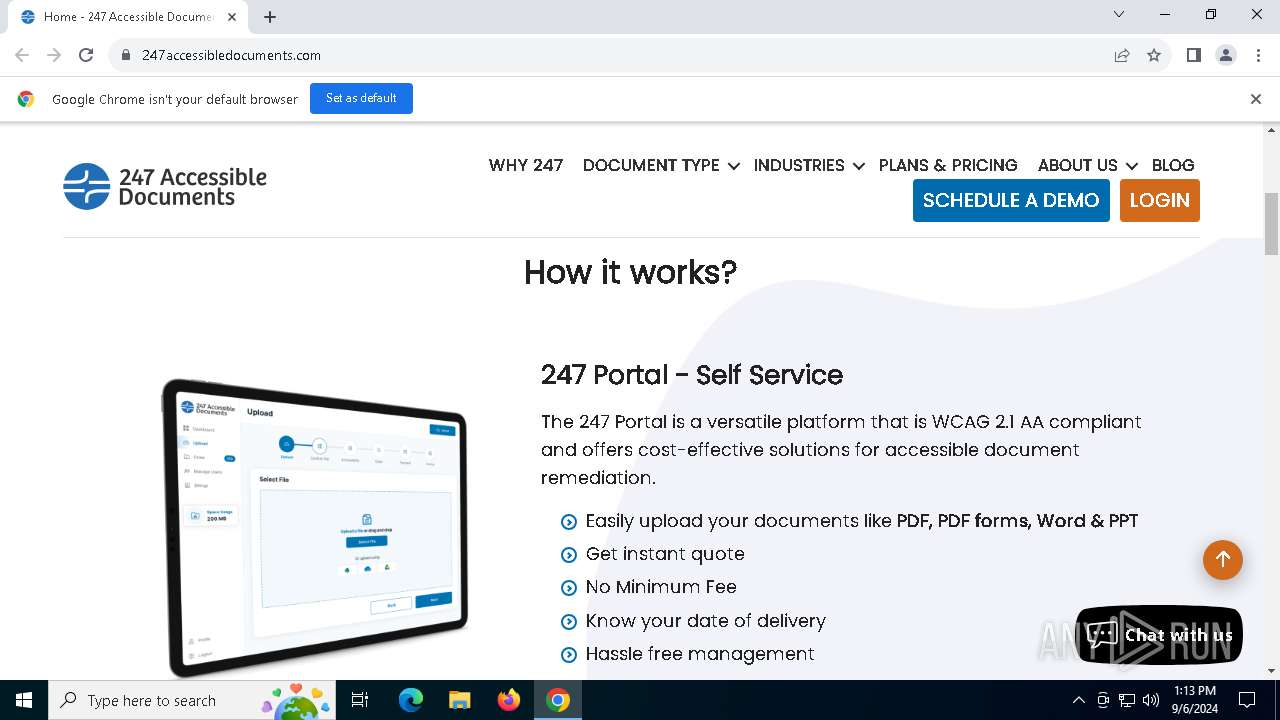Click Set as default button
The height and width of the screenshot is (720, 1280).
pos(361,98)
